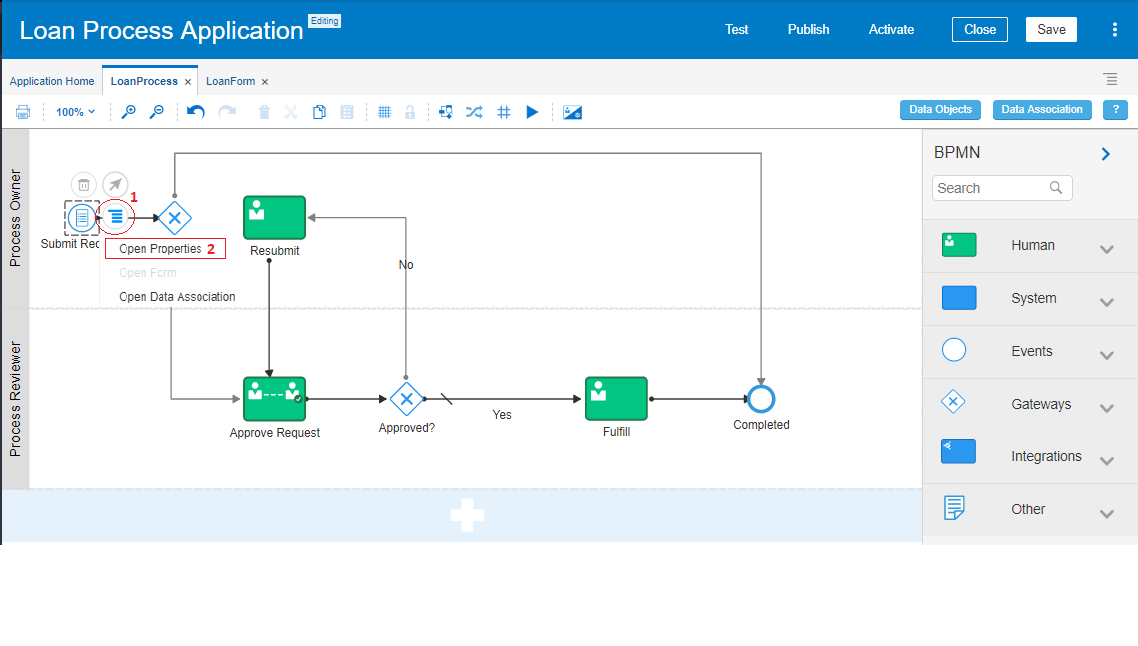Close the LoanForm tab
Viewport: 1138px width, 646px height.
(265, 82)
